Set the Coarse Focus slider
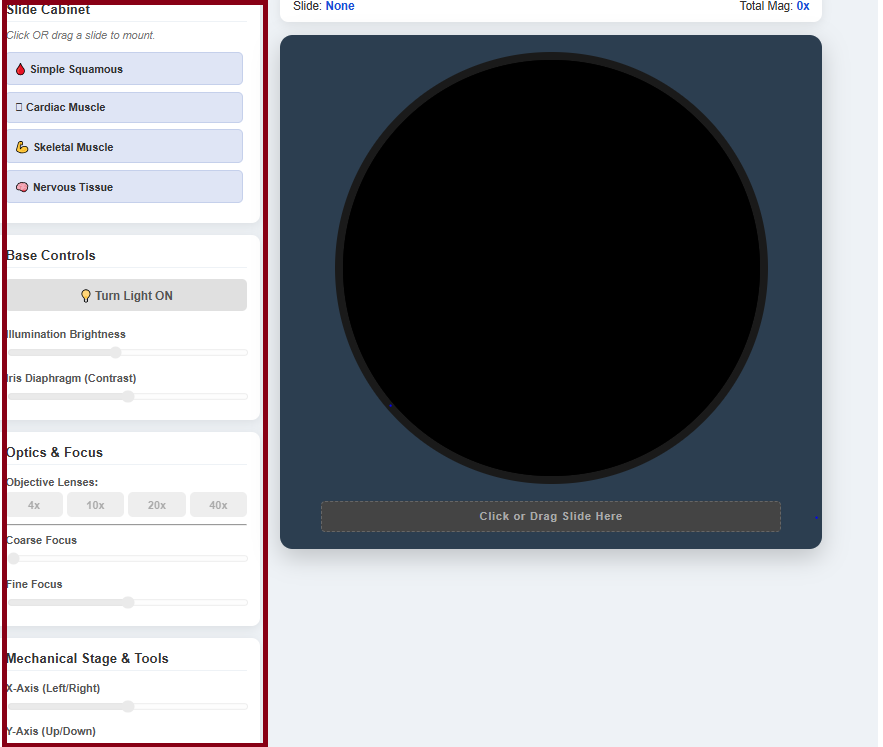Screen dimensions: 883x747 pyautogui.click(x=14, y=559)
